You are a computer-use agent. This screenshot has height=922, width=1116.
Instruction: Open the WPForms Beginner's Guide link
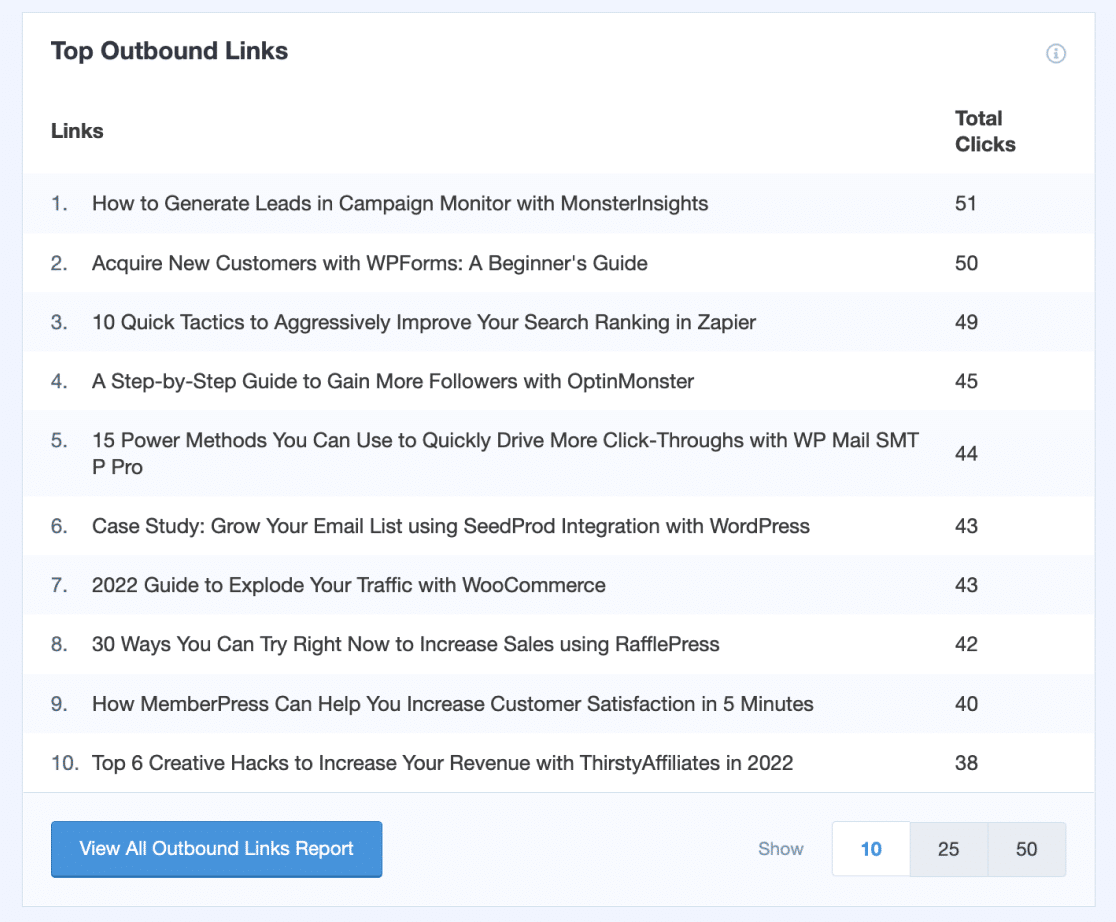tap(370, 264)
